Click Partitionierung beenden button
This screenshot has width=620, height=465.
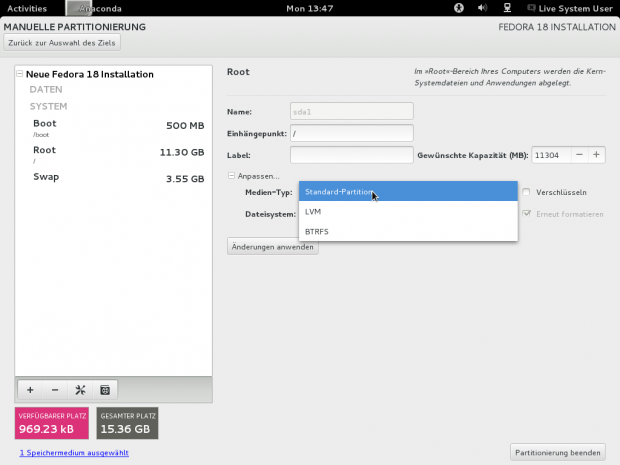pos(557,452)
